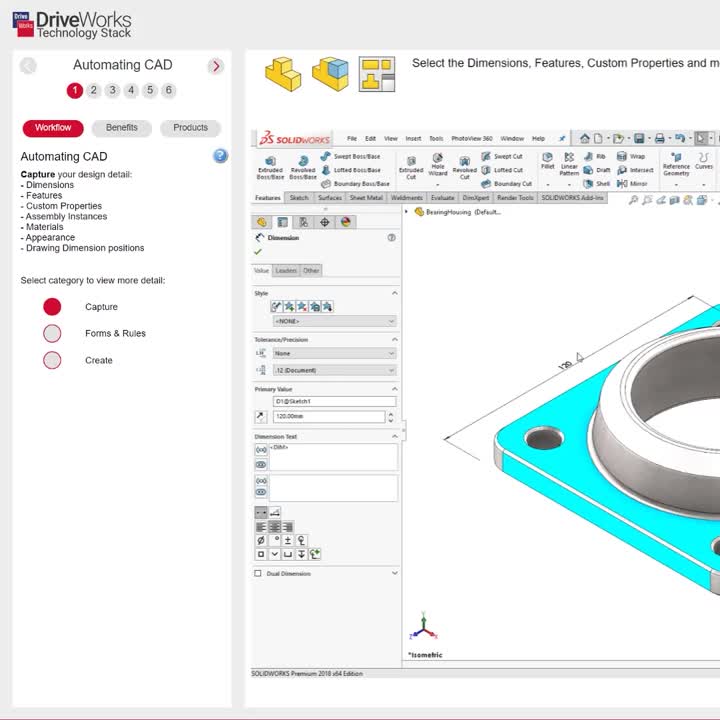Open the Hole Wizard tool
The height and width of the screenshot is (720, 720).
pos(438,164)
